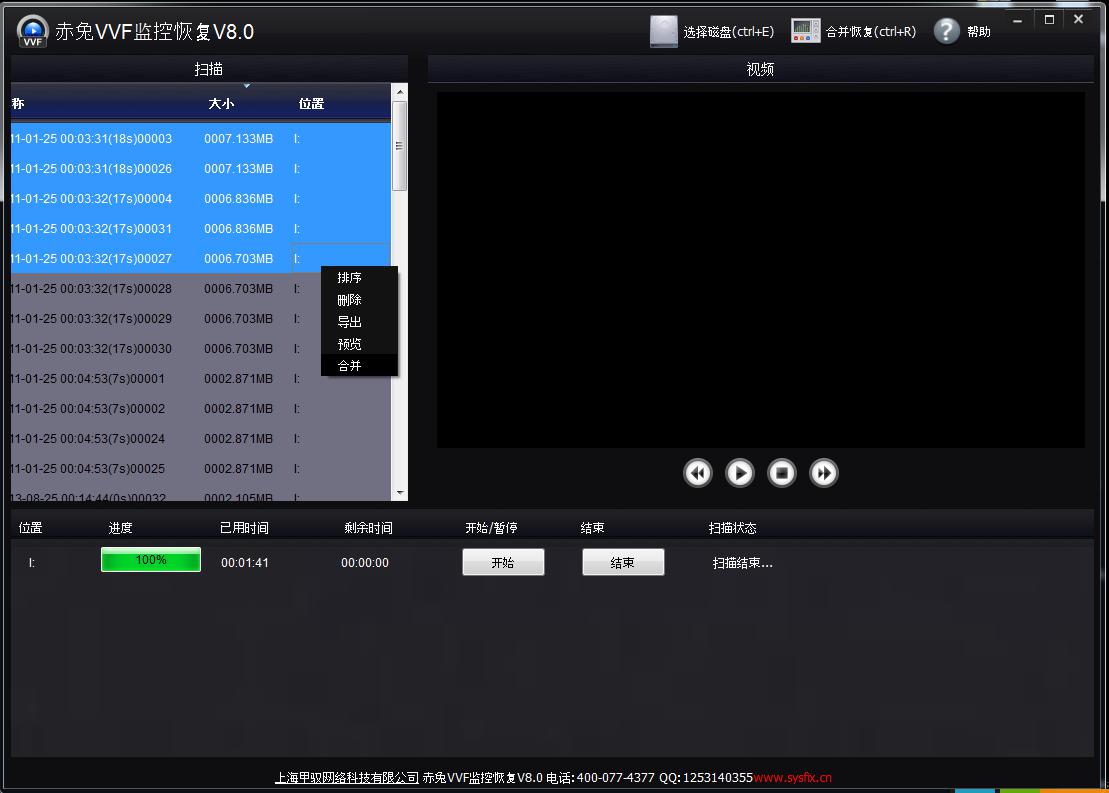Choose 排序 from the context menu
The height and width of the screenshot is (793, 1109).
click(x=350, y=278)
